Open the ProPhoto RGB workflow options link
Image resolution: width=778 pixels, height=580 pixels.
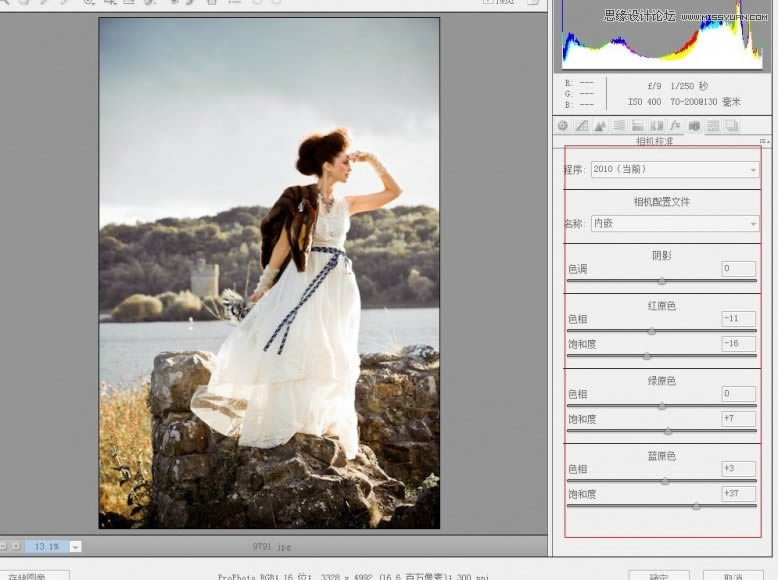tap(353, 577)
